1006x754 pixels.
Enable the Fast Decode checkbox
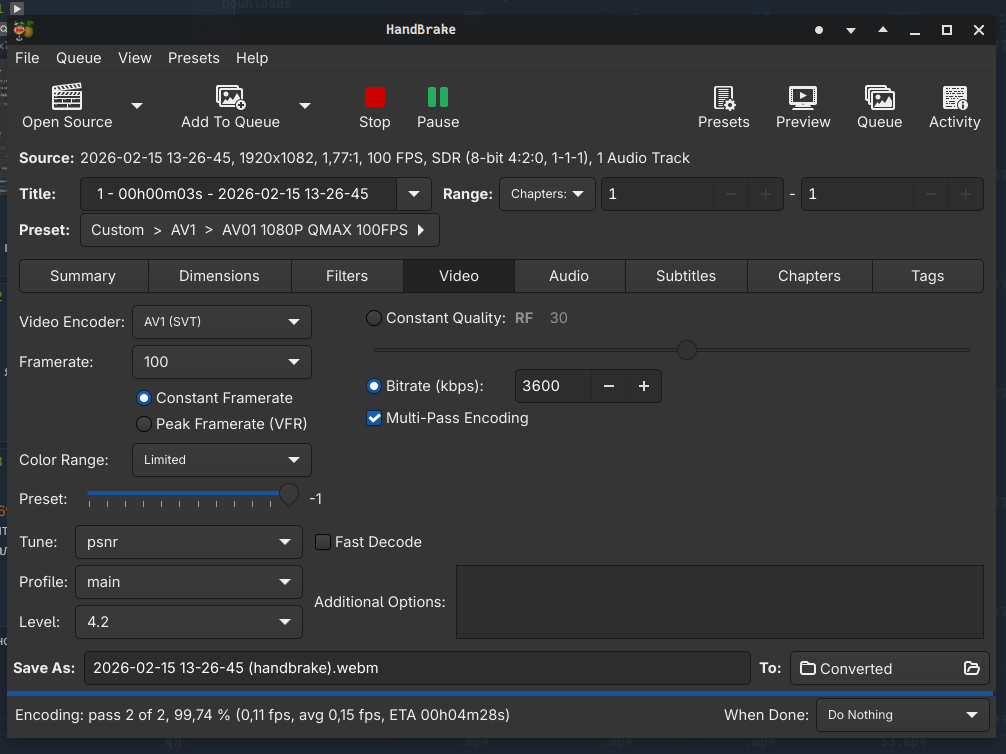click(x=323, y=542)
